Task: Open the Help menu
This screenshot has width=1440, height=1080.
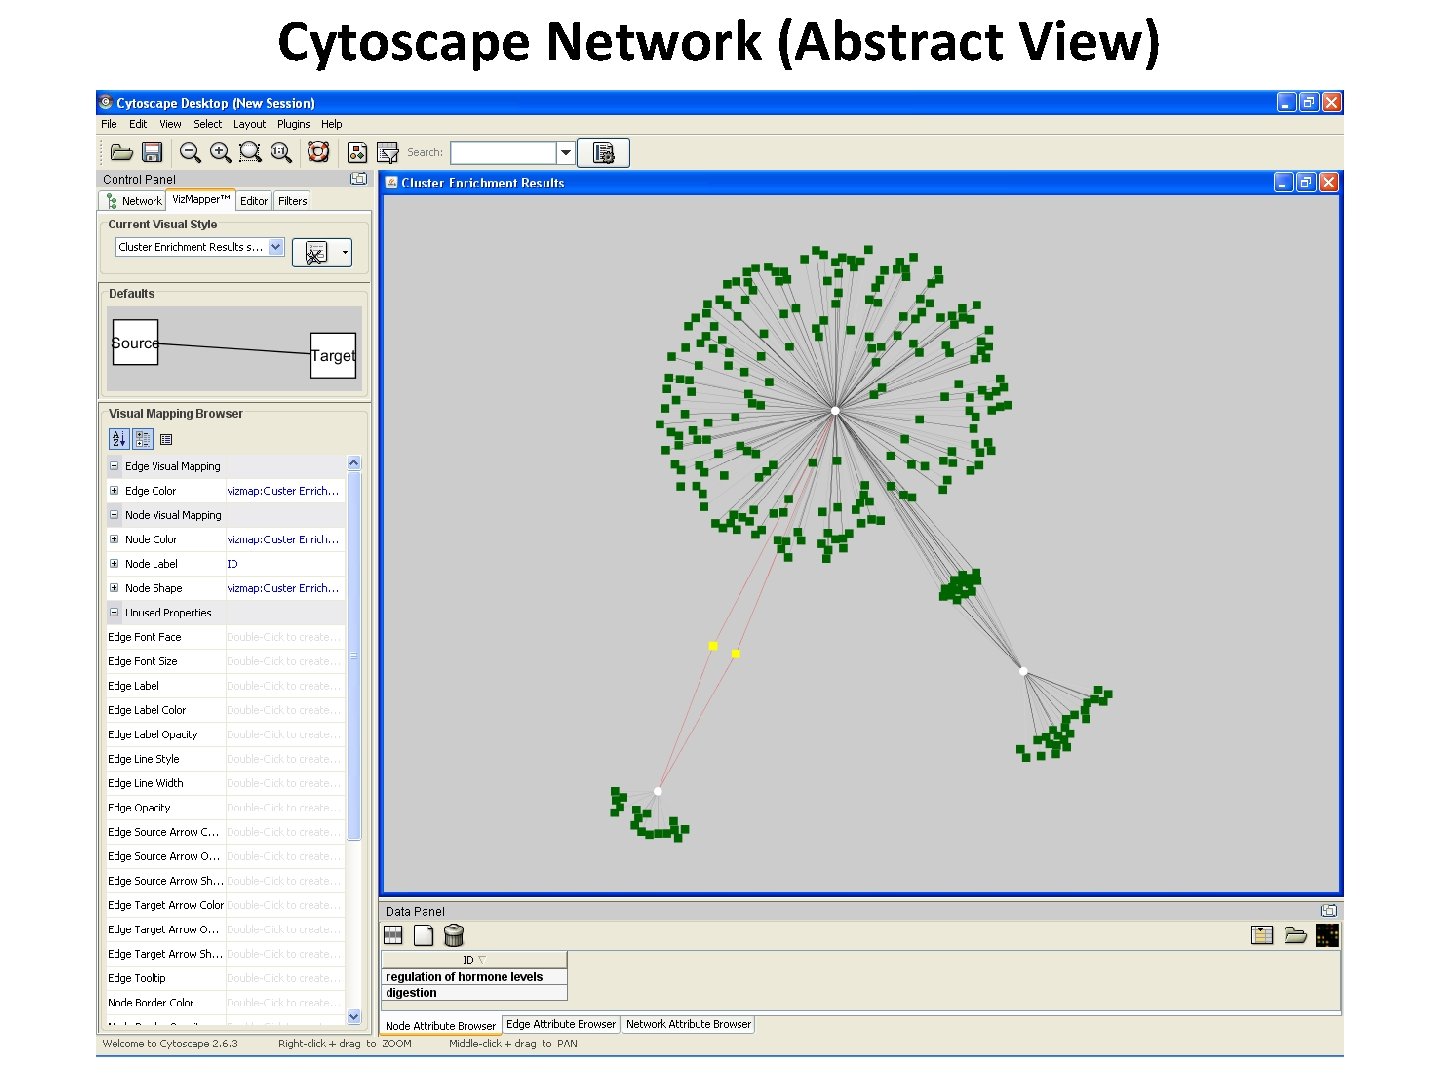Action: tap(332, 124)
